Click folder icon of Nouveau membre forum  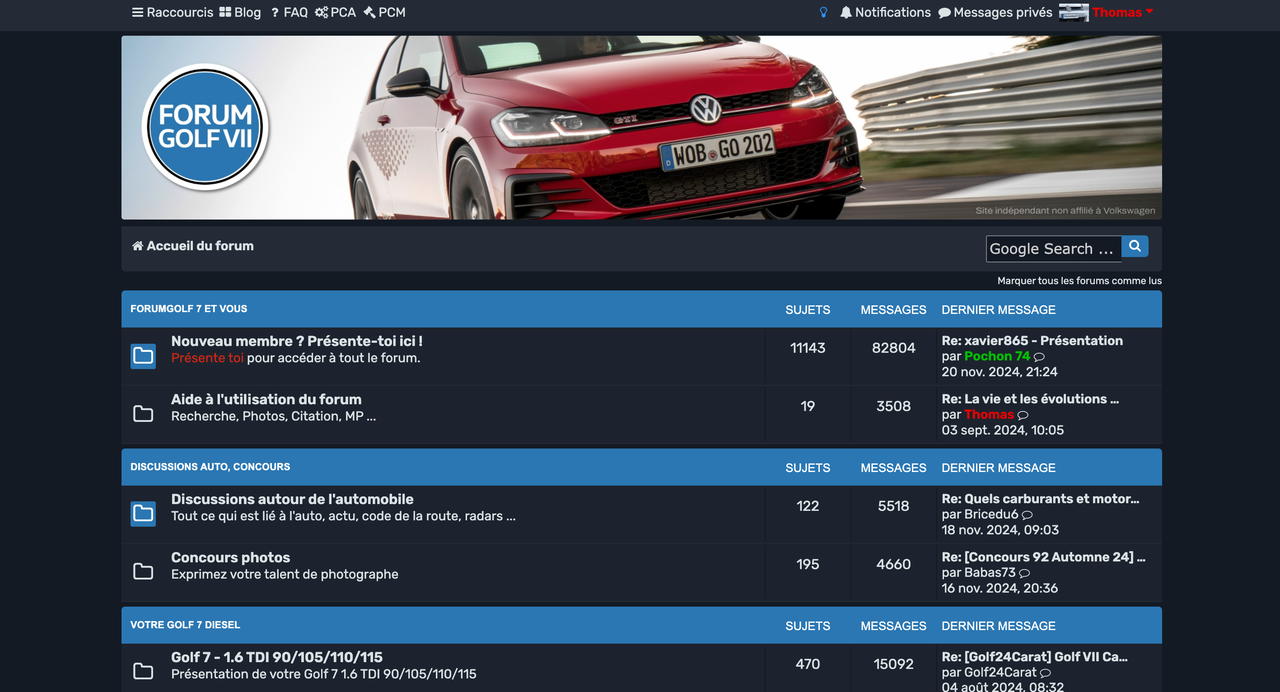click(143, 356)
